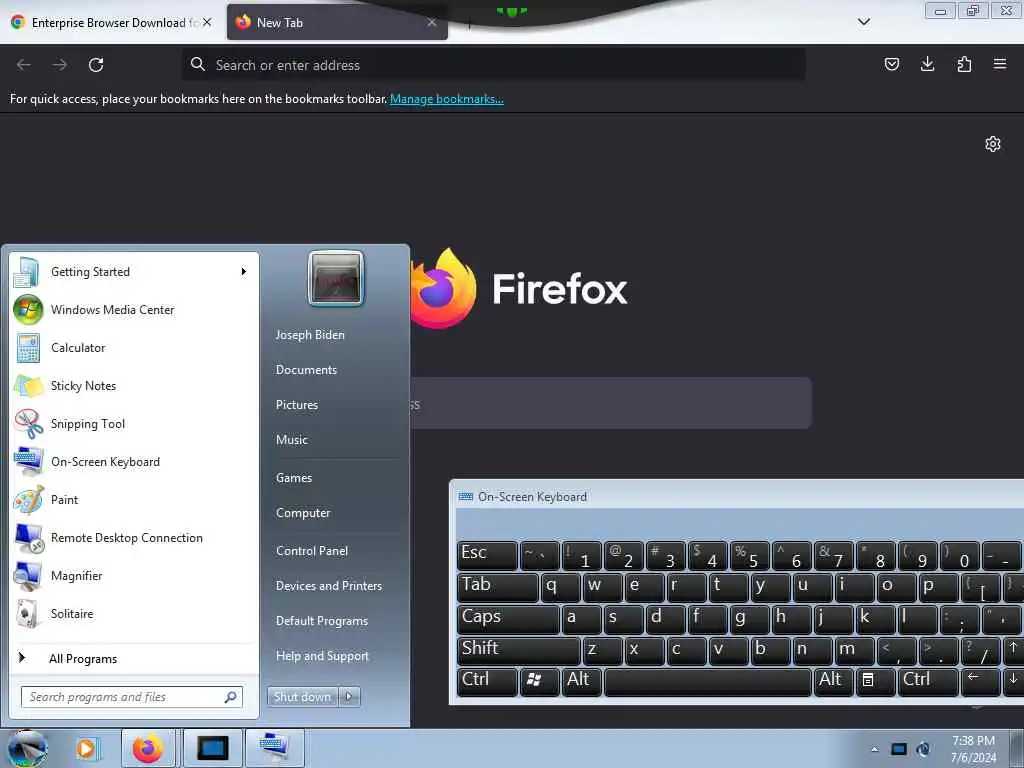Image resolution: width=1024 pixels, height=768 pixels.
Task: Open the Shut down options arrow
Action: point(349,697)
